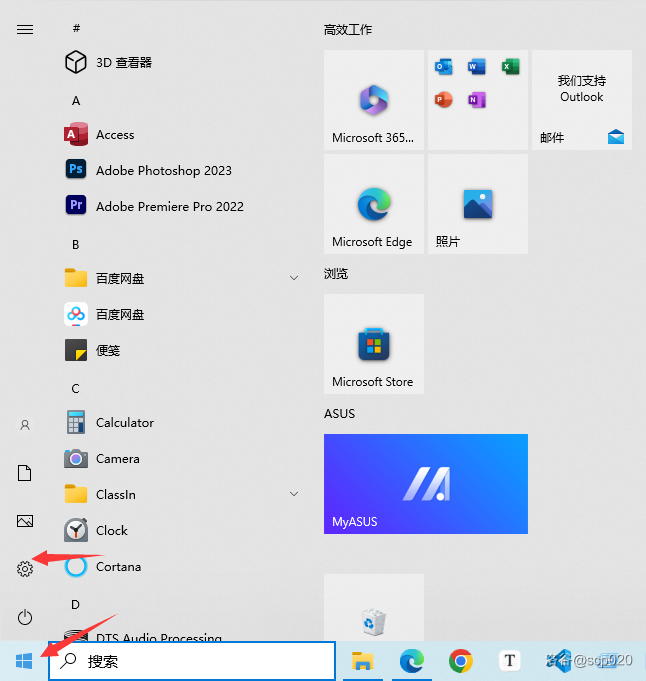Open OneNote from the Office tile group
Screen dimensions: 646x681
click(x=477, y=100)
